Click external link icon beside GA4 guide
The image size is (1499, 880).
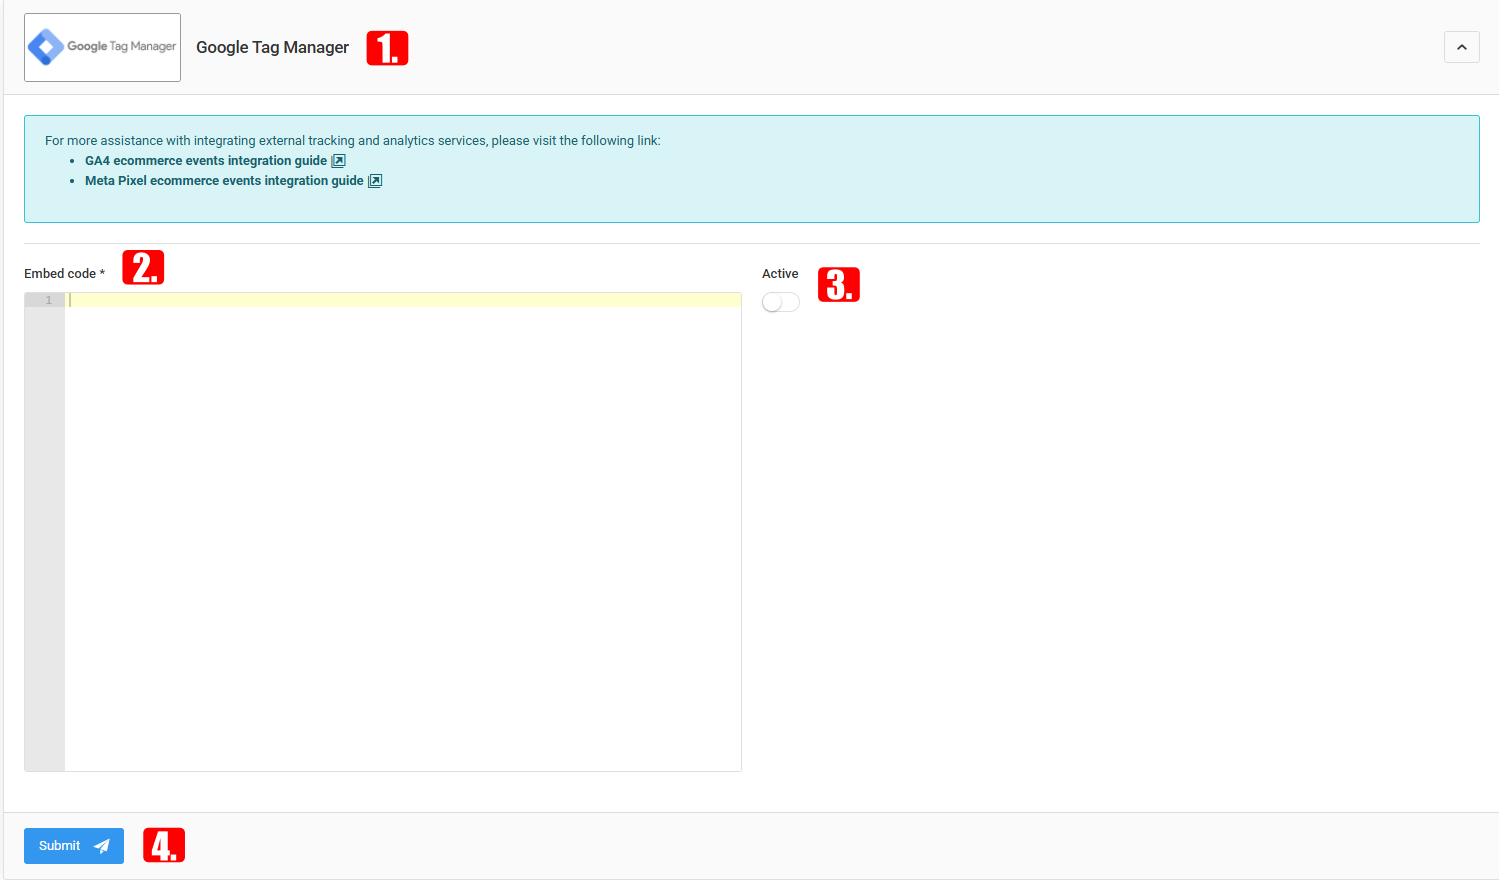pos(339,161)
